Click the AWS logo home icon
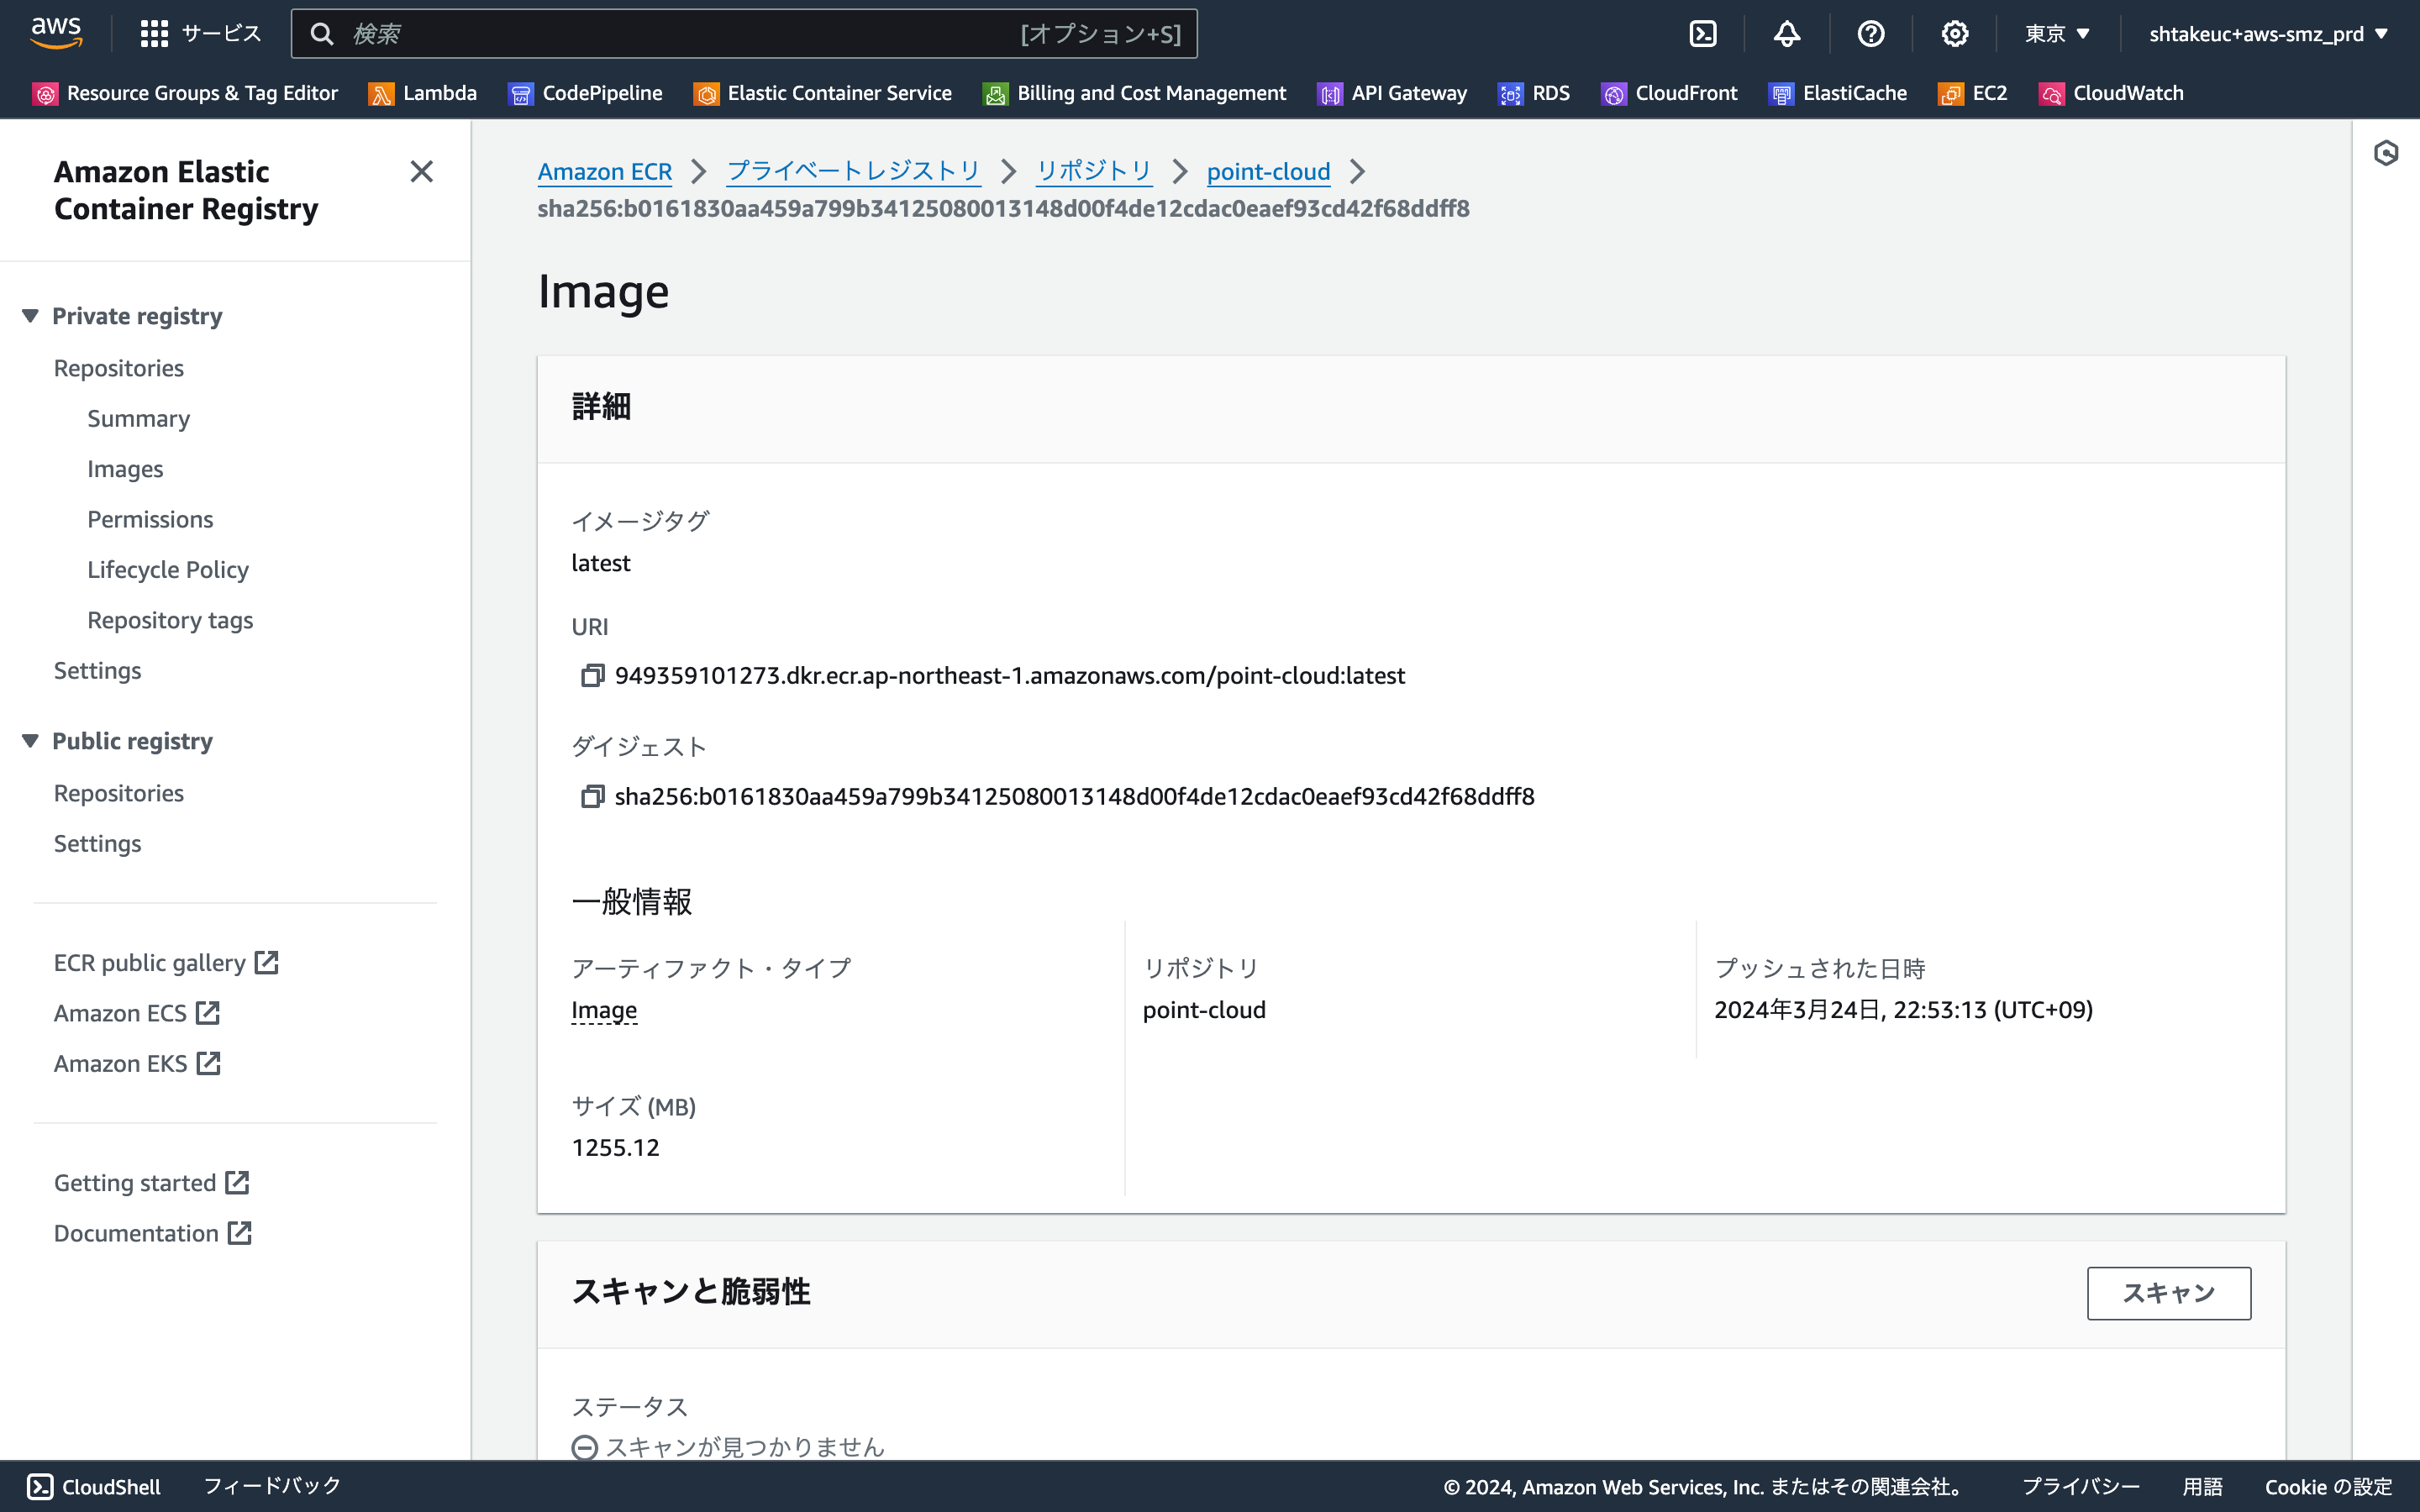2420x1512 pixels. (56, 33)
